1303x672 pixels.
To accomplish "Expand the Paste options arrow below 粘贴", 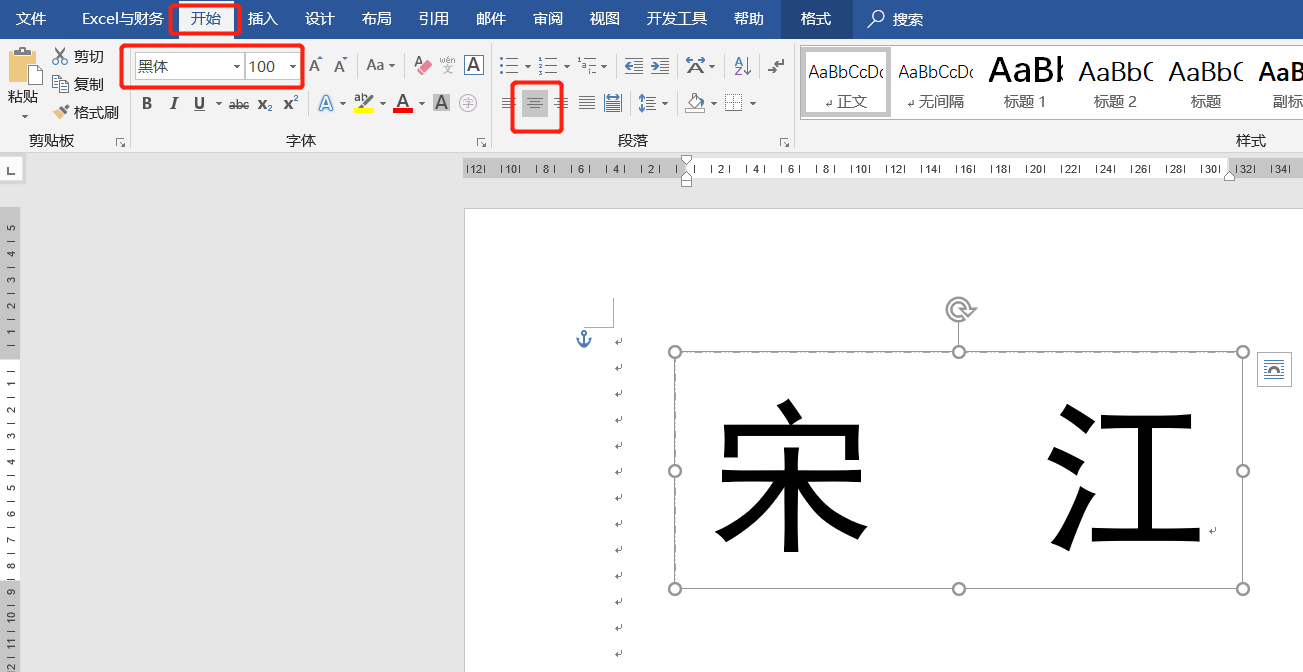I will point(24,116).
